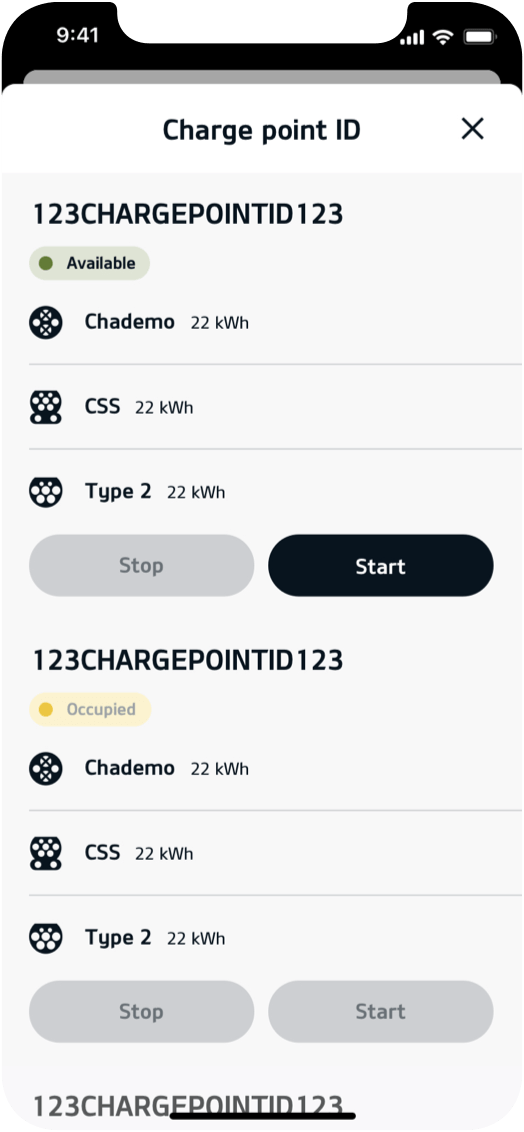The height and width of the screenshot is (1132, 524).
Task: Tap the partially visible third charge point ID
Action: pyautogui.click(x=188, y=1106)
